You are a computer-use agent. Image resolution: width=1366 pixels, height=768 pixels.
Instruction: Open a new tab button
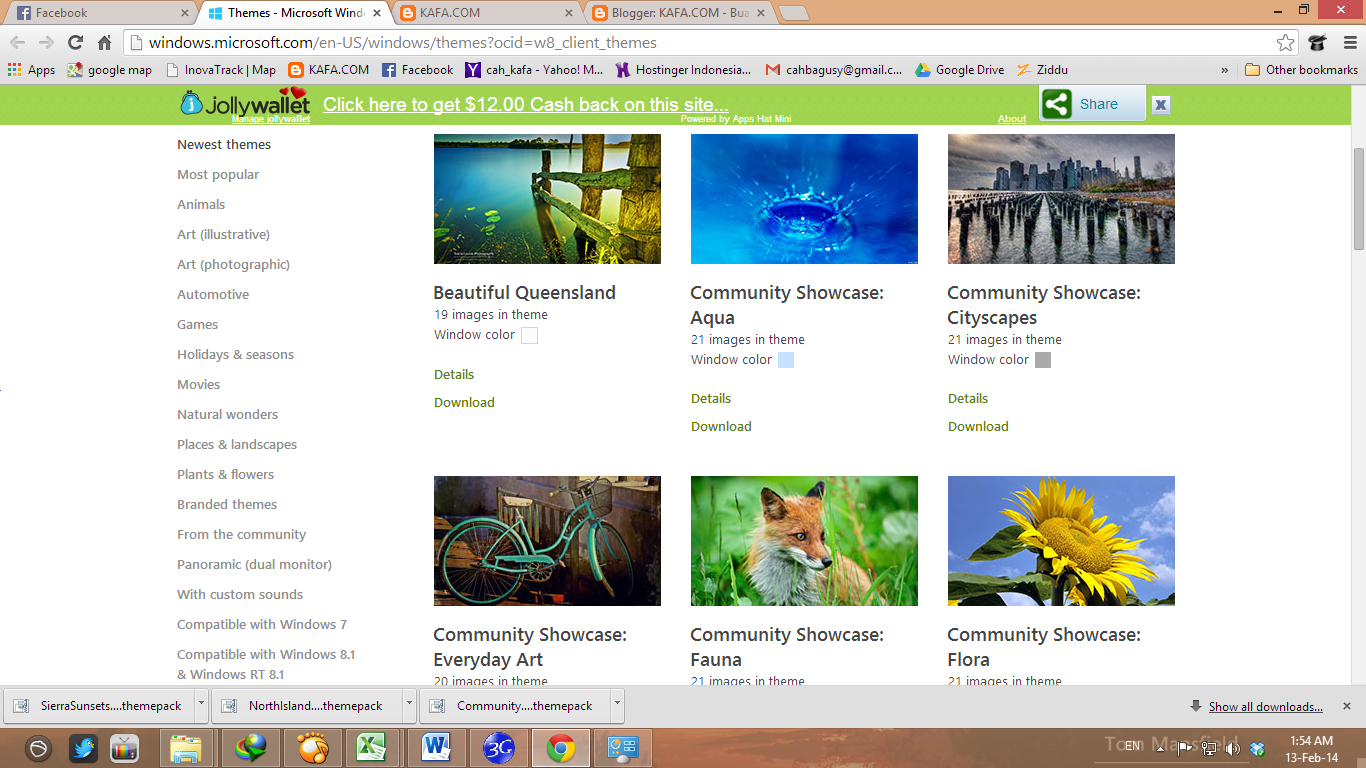click(794, 13)
